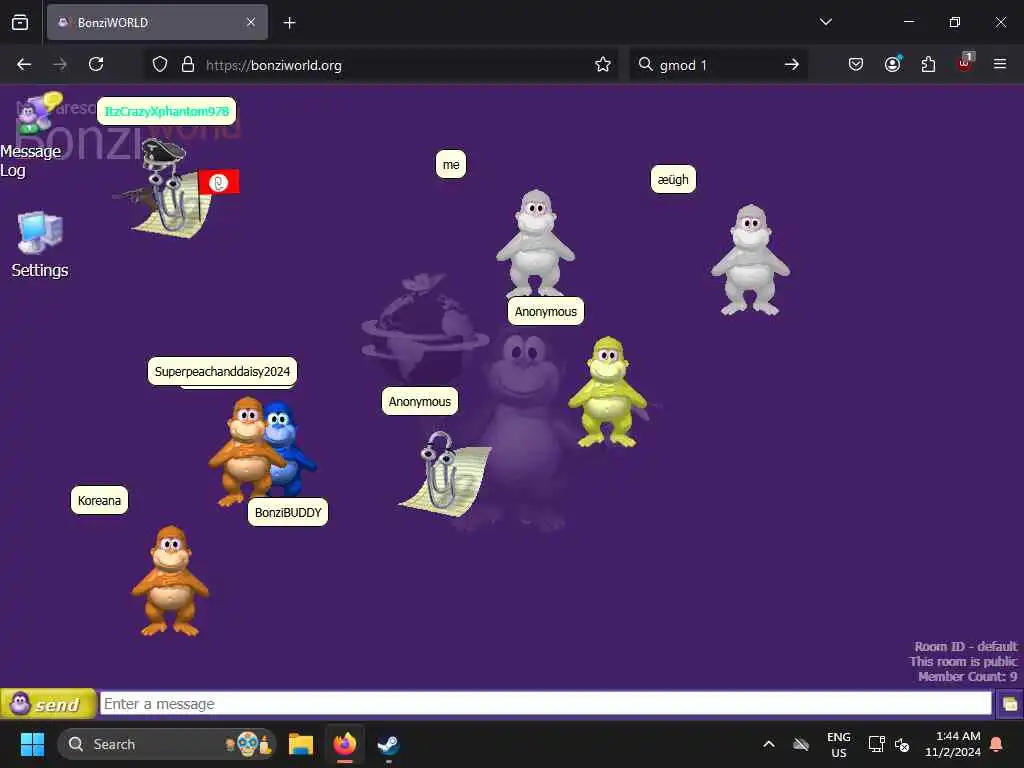Bookmark this page with star icon
This screenshot has height=768, width=1024.
pyautogui.click(x=603, y=65)
